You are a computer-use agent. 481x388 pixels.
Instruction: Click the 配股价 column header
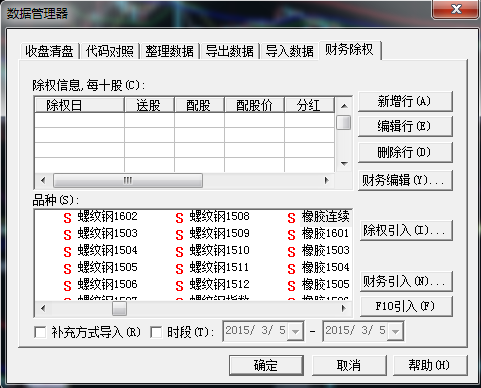255,105
